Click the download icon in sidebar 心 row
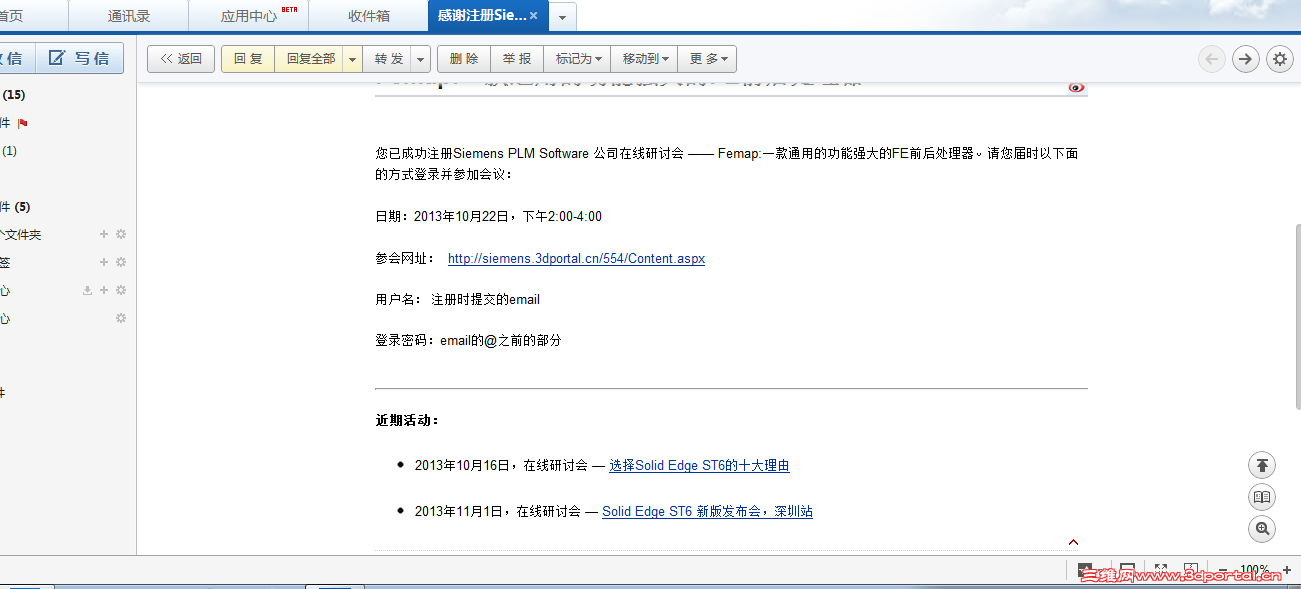 click(87, 290)
